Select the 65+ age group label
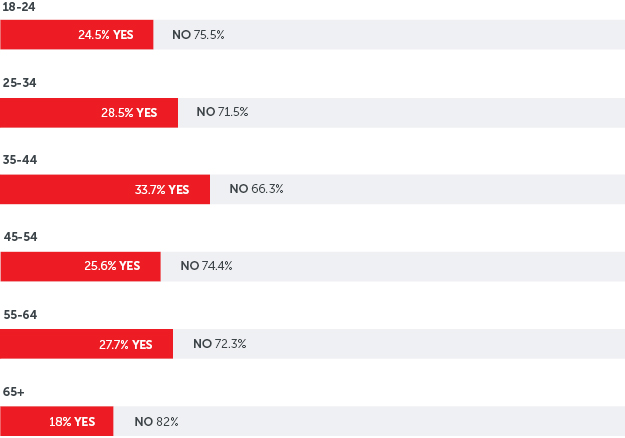625x438 pixels. point(14,392)
